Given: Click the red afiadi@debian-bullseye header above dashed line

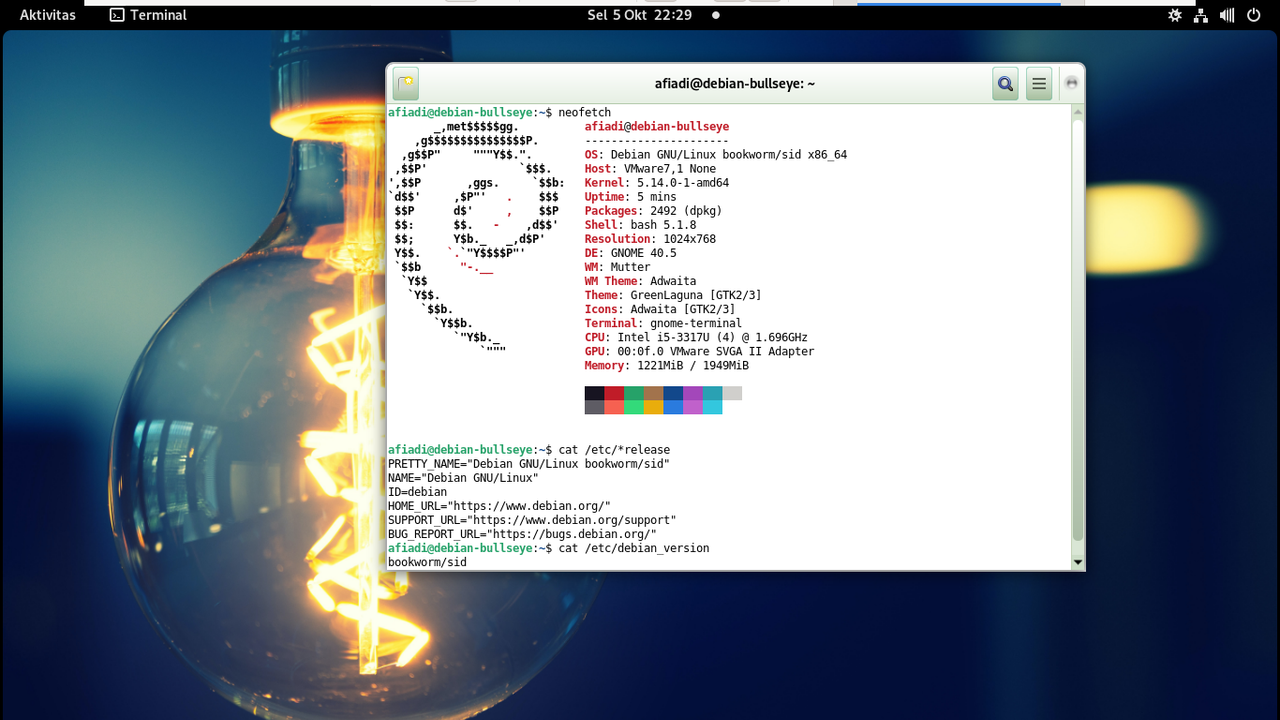Looking at the screenshot, I should (657, 127).
